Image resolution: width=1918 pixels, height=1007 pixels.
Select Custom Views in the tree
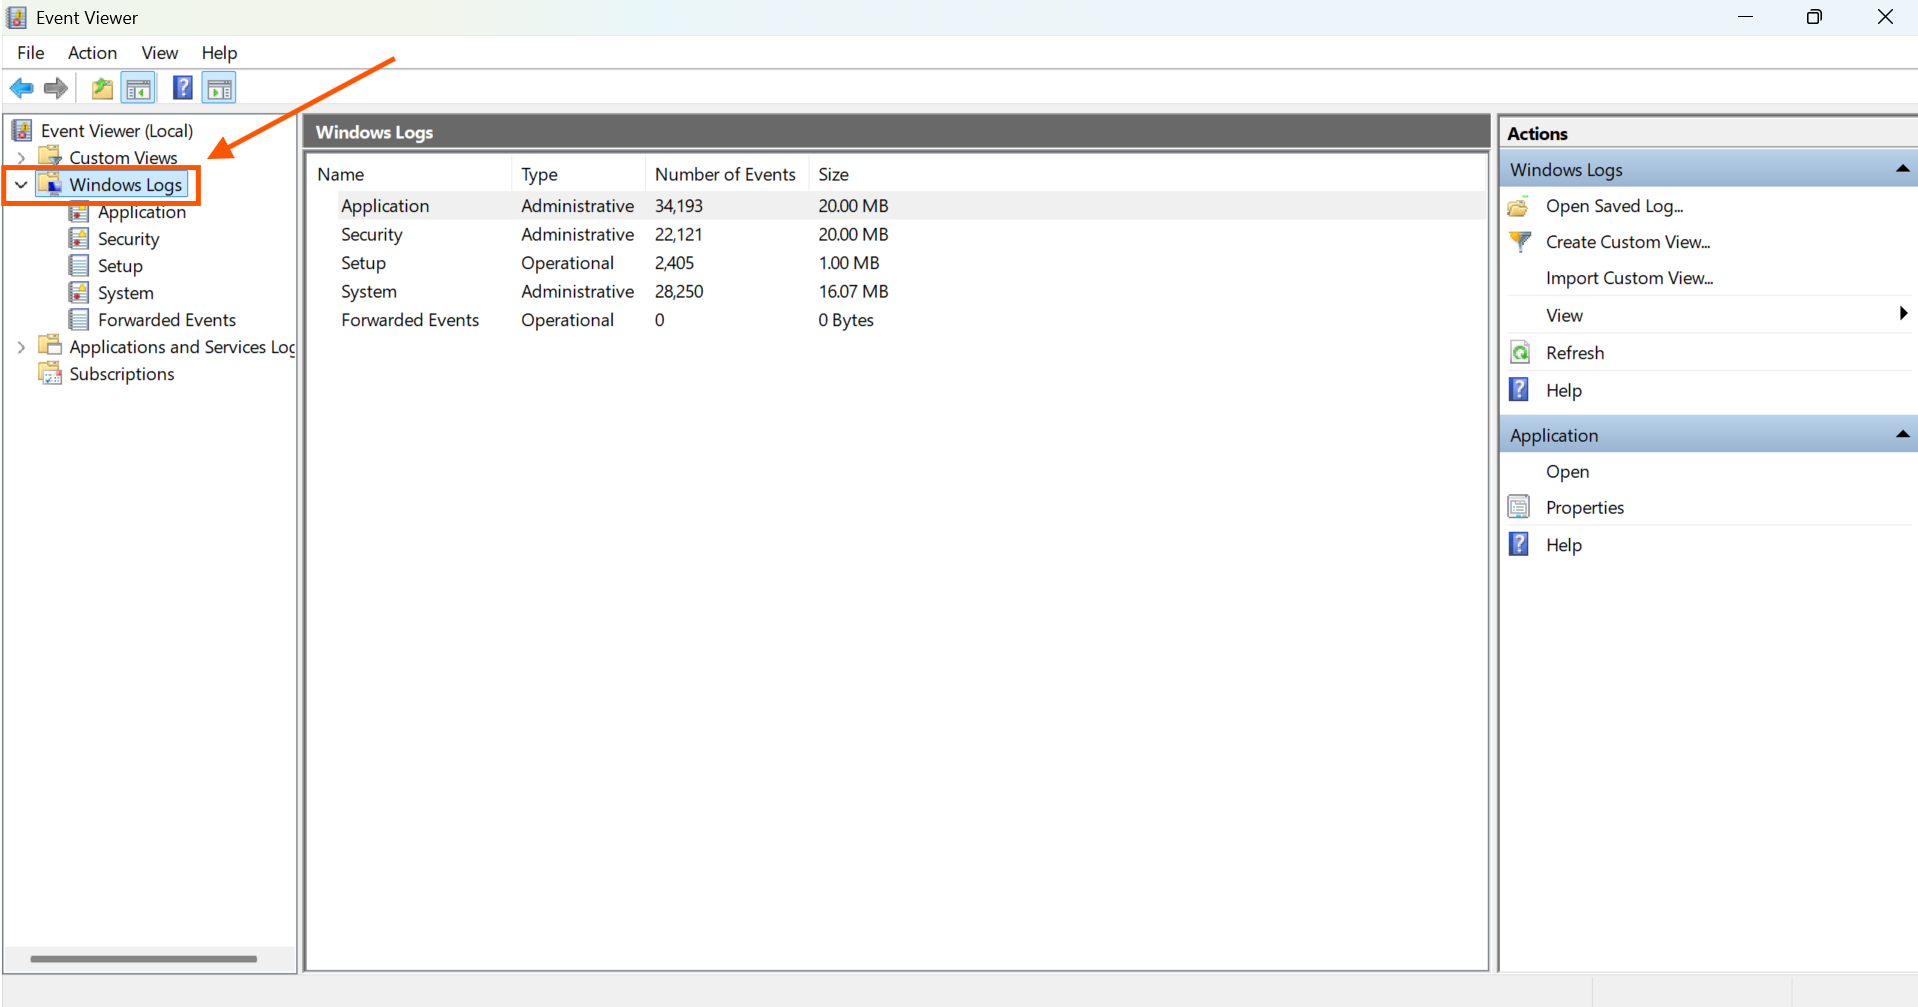(123, 157)
